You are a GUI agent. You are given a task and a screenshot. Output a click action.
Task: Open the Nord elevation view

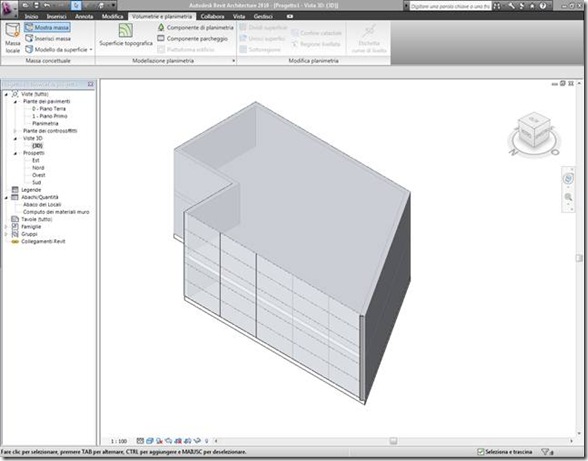[x=38, y=168]
